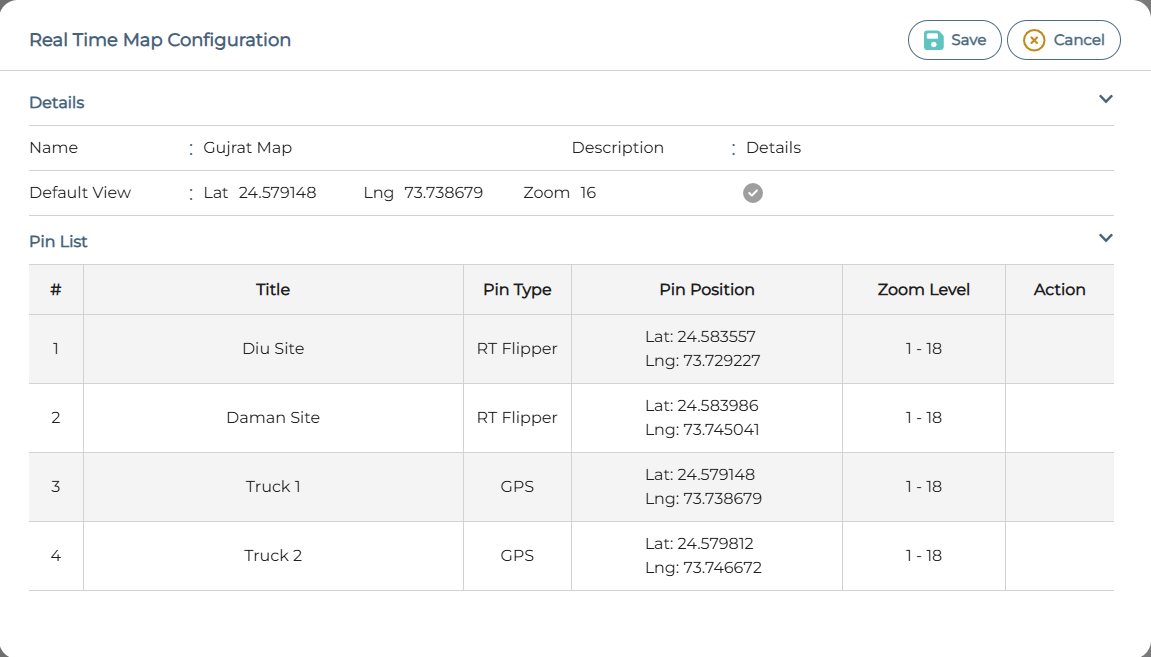Click the Title column header
The height and width of the screenshot is (657, 1151).
point(273,289)
